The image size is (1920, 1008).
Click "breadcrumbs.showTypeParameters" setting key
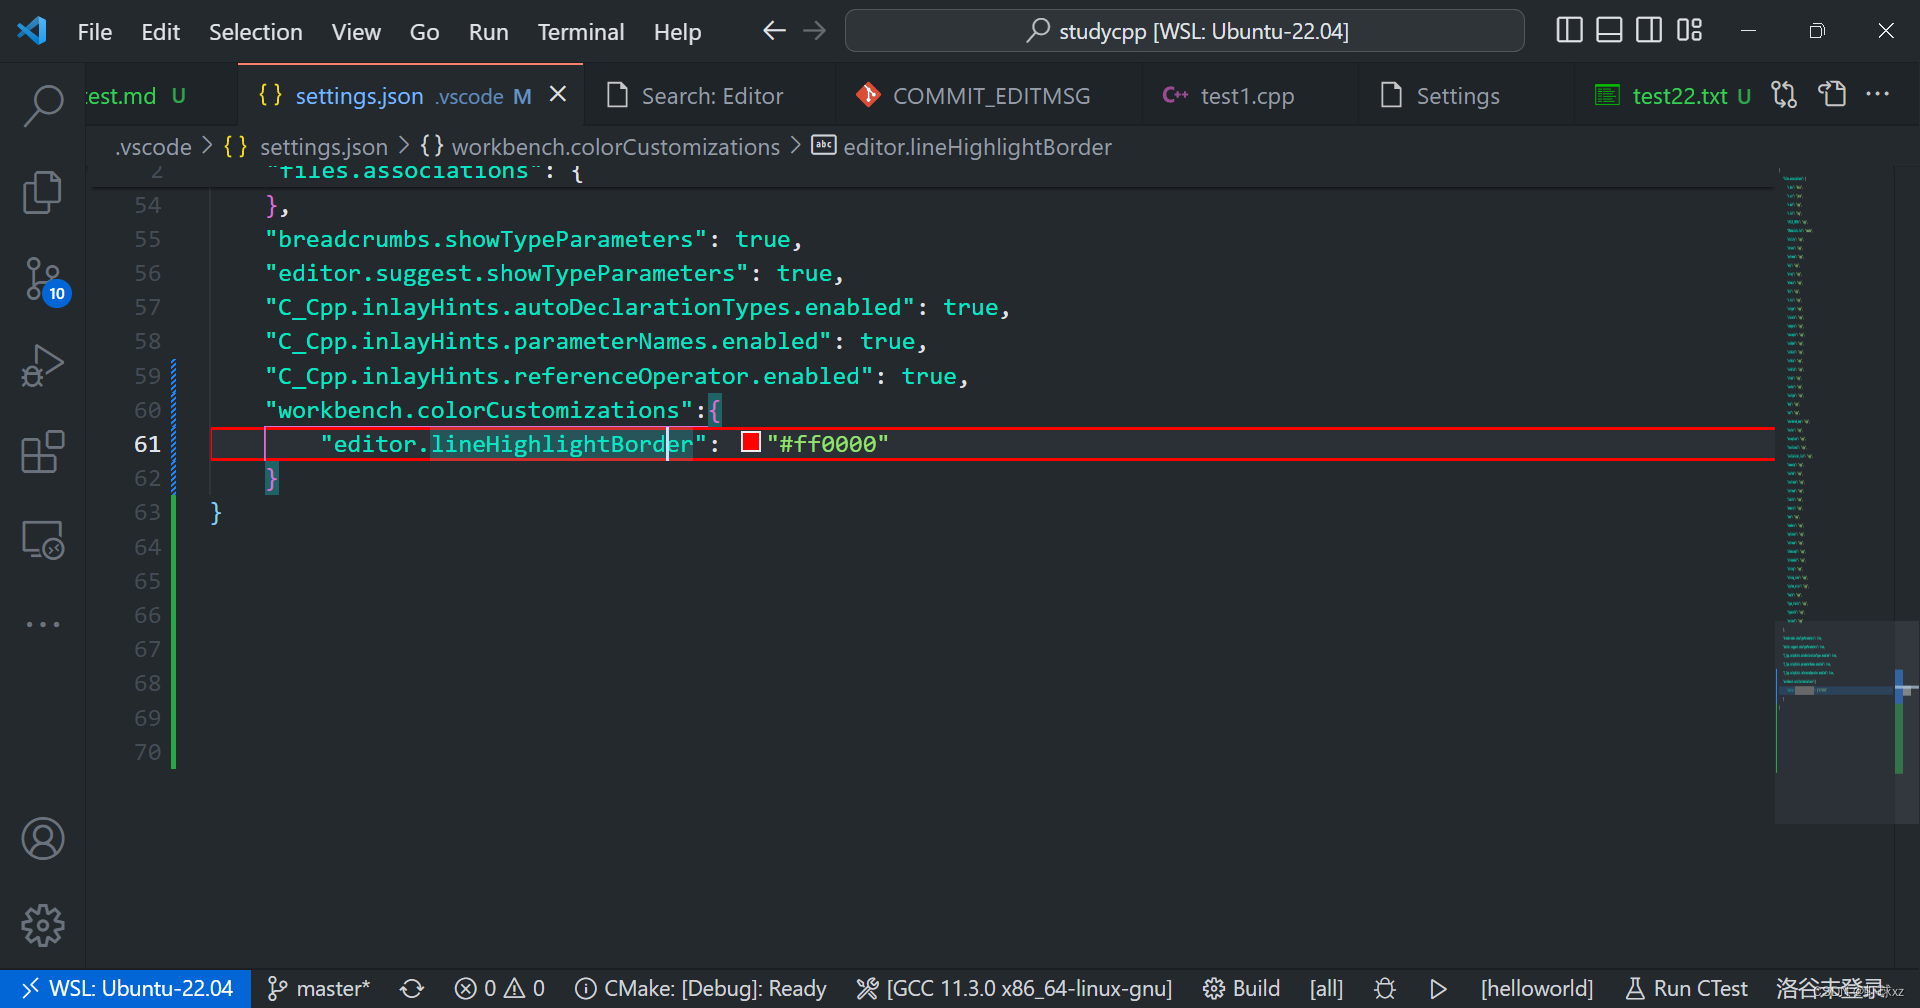(x=486, y=240)
